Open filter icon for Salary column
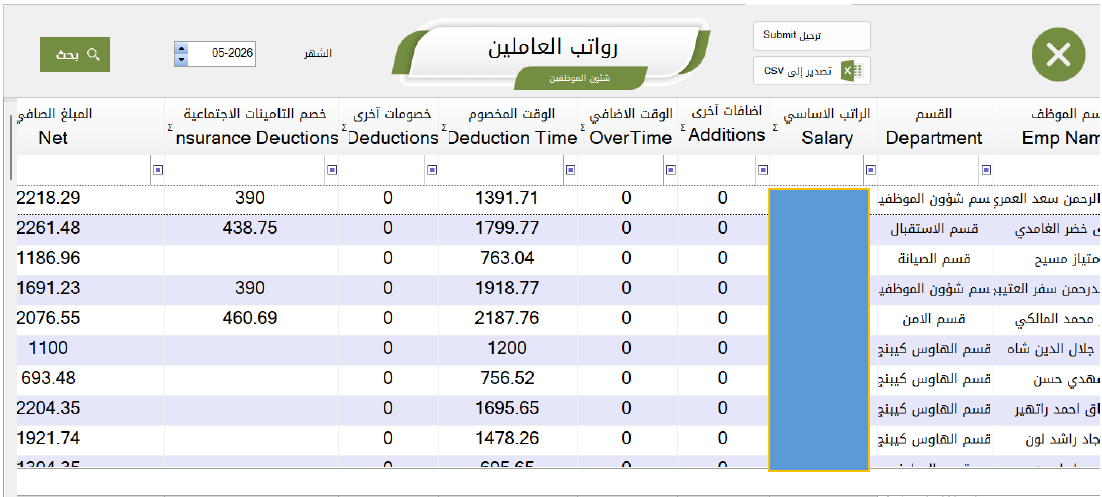This screenshot has width=1102, height=497. click(x=871, y=169)
